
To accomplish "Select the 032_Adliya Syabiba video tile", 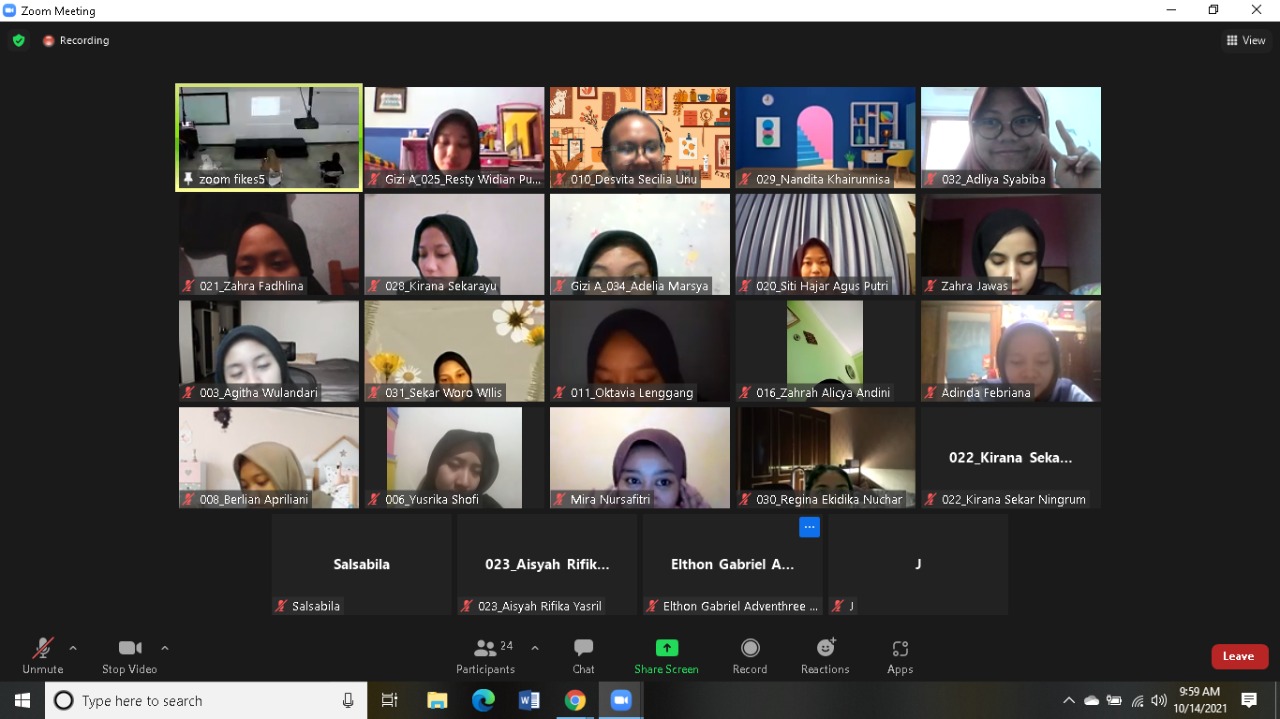I will click(x=1010, y=137).
